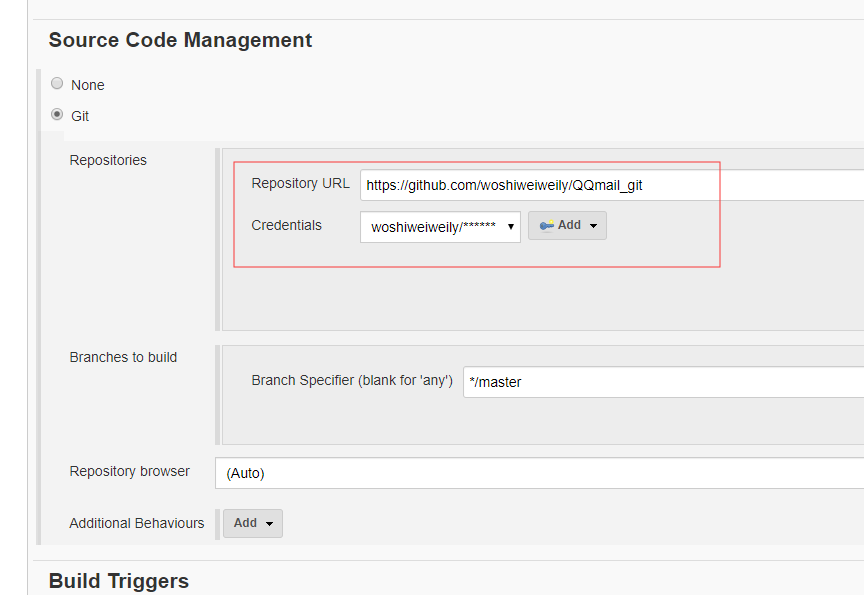Image resolution: width=864 pixels, height=595 pixels.
Task: Click the Add credentials button
Action: coord(567,225)
